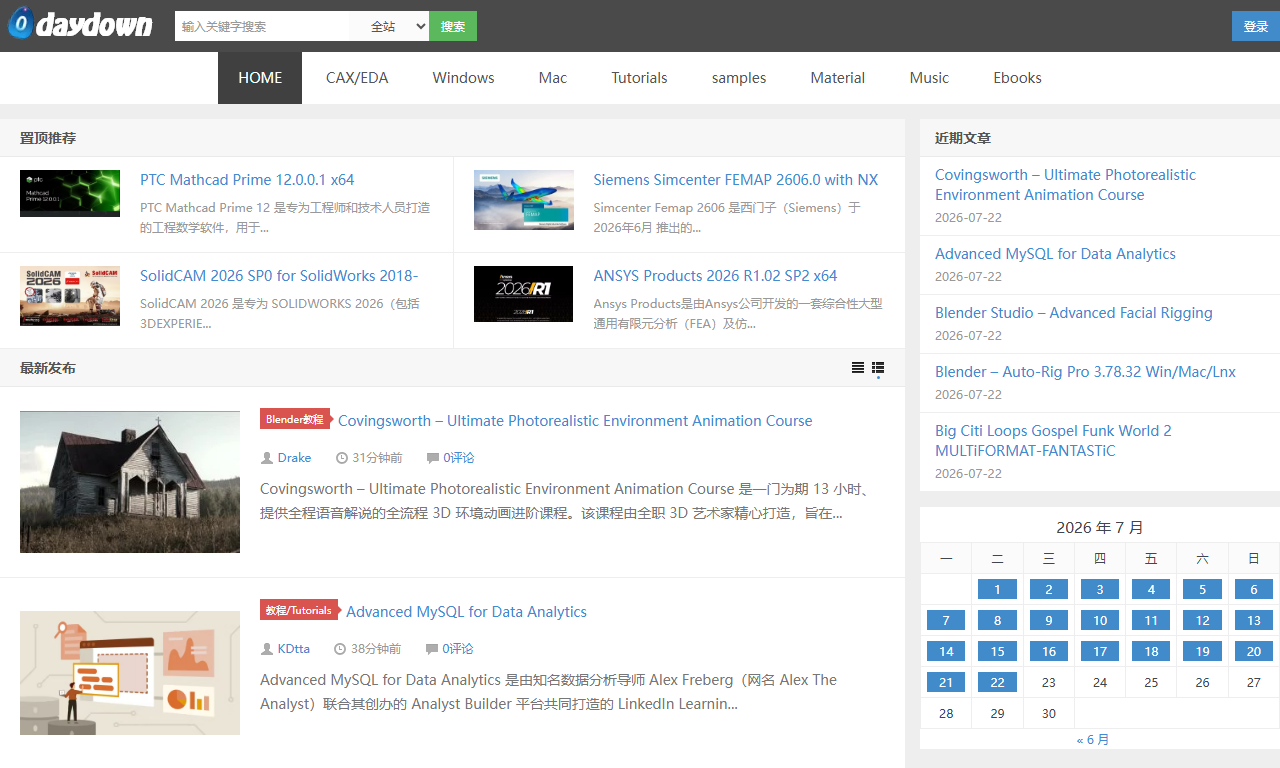Viewport: 1280px width, 768px height.
Task: Open the CAX/EDA navigation menu
Action: pyautogui.click(x=357, y=78)
